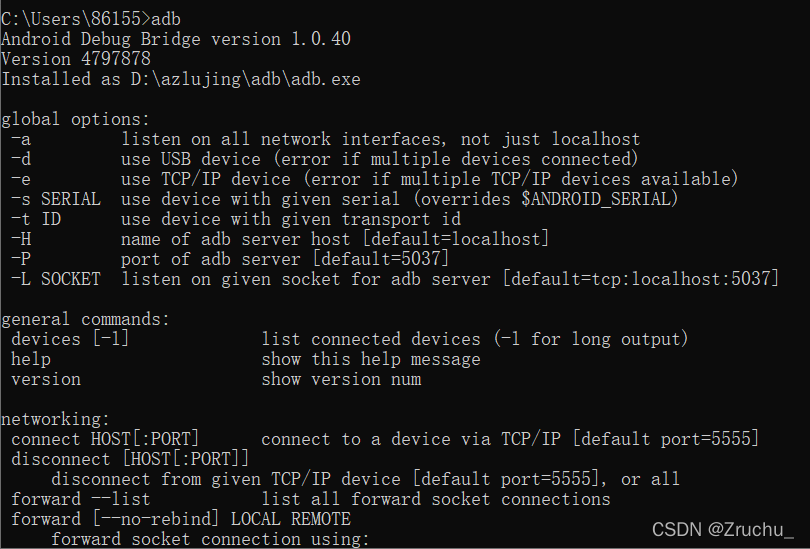Viewport: 810px width, 549px height.
Task: Click the 'devices [-l]' command
Action: point(71,339)
